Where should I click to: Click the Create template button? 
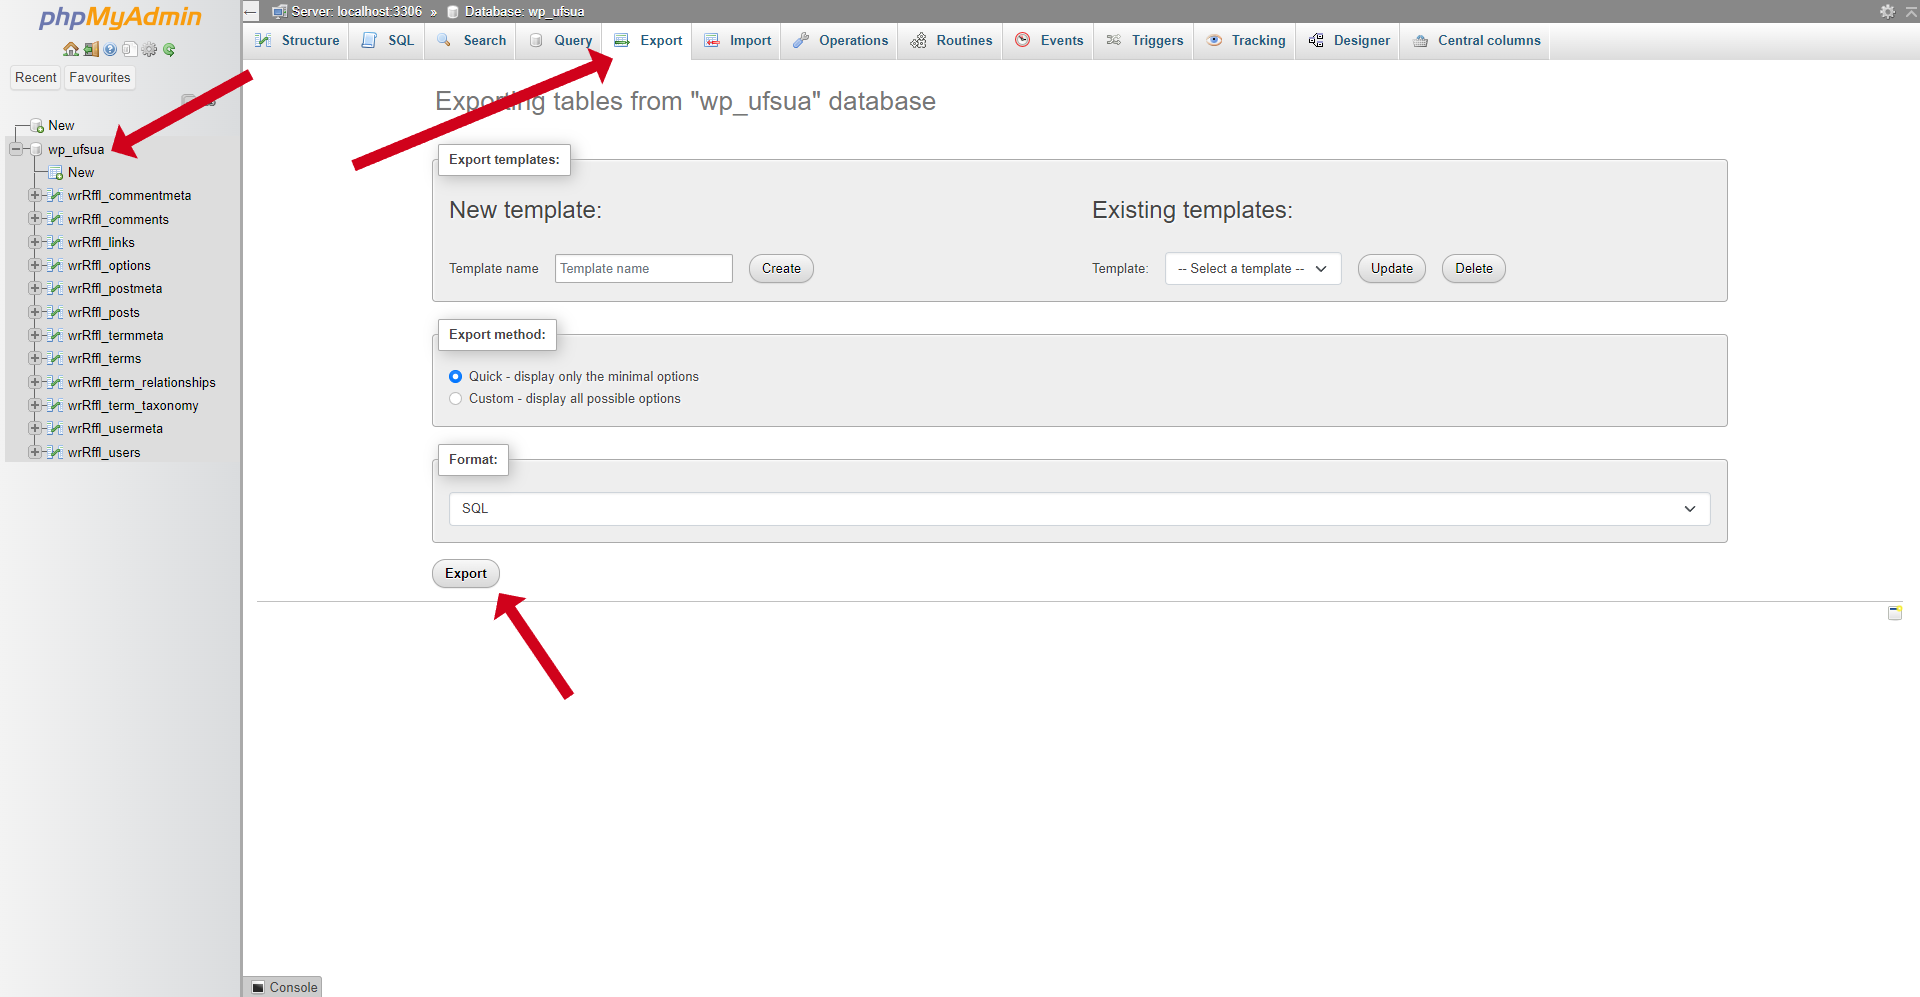[781, 269]
